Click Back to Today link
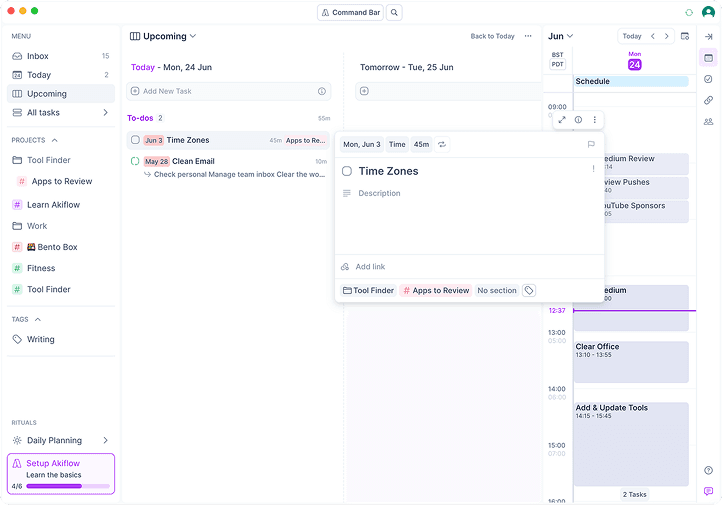Viewport: 722px width, 505px height. click(x=492, y=36)
